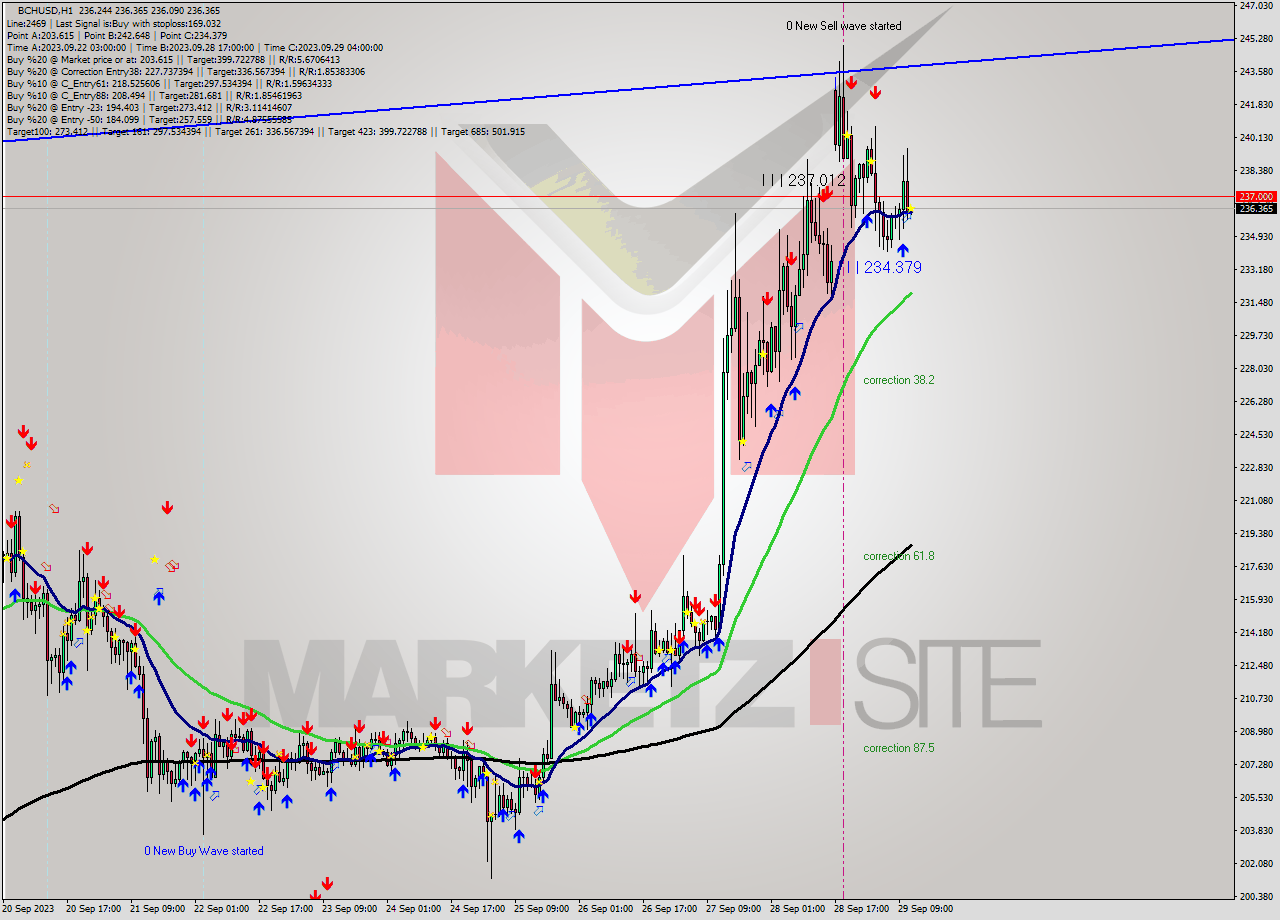1280x920 pixels.
Task: Click the 210.730 price axis value
Action: click(x=1255, y=699)
